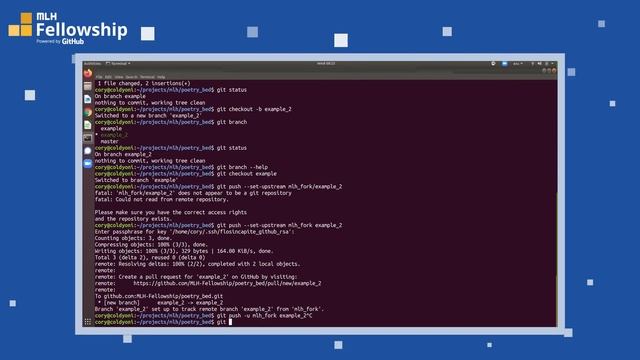Screen dimensions: 640x360
Task: Open Firefox from the Ubuntu dock
Action: point(88,74)
